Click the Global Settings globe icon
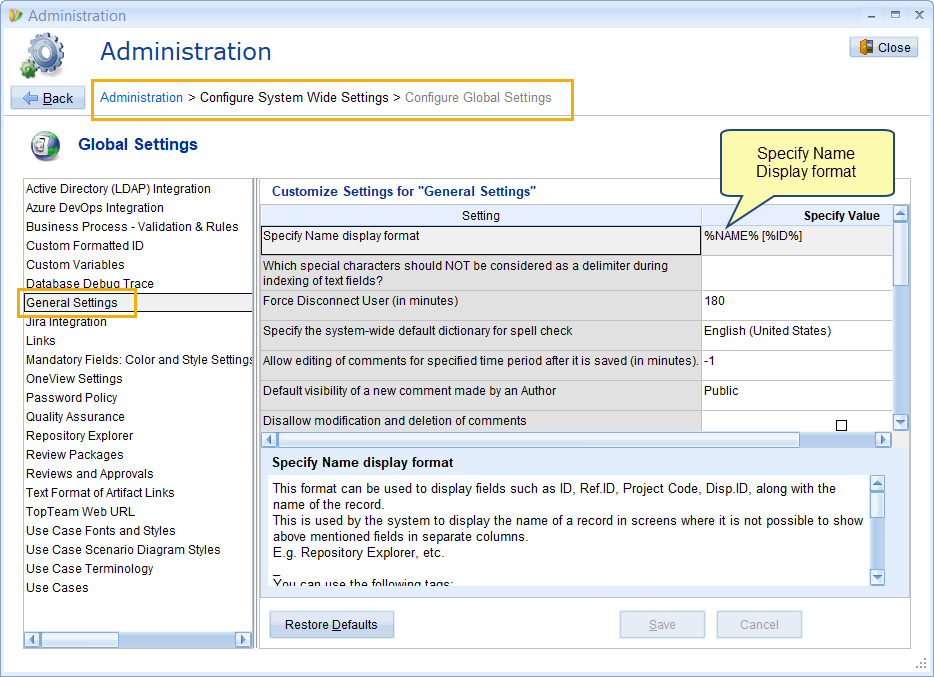This screenshot has width=934, height=677. [x=45, y=146]
